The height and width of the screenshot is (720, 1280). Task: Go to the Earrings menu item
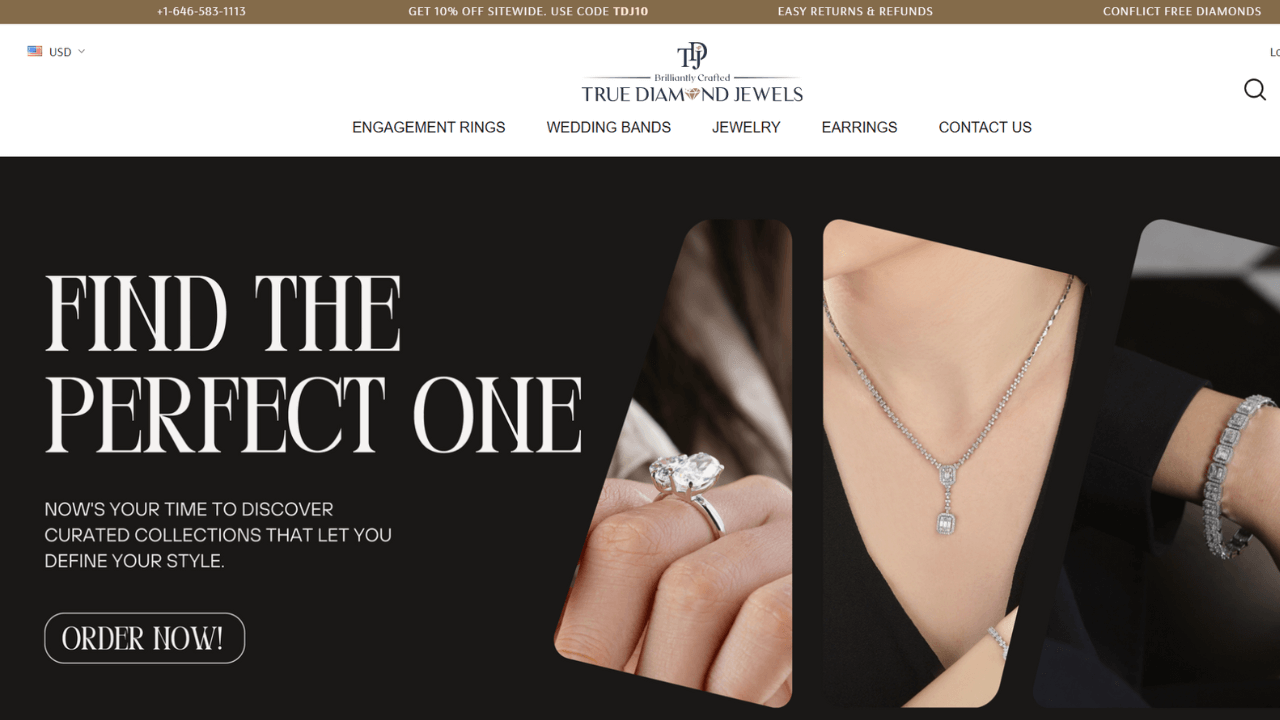tap(860, 127)
